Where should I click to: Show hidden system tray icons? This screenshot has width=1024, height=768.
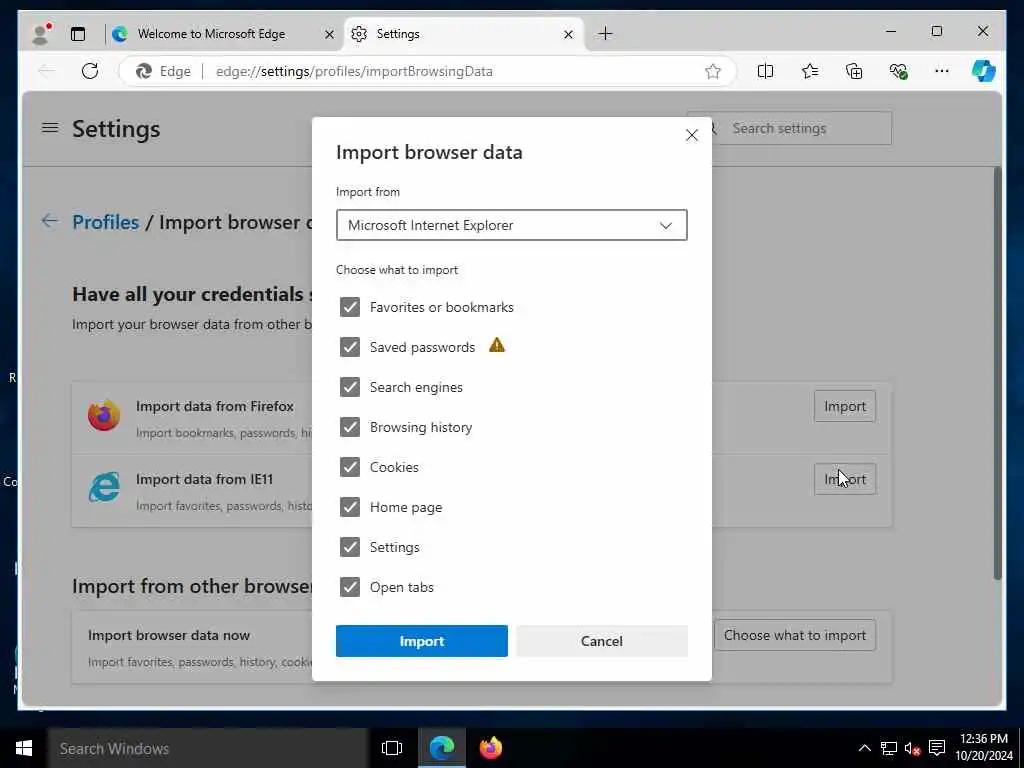click(x=864, y=748)
